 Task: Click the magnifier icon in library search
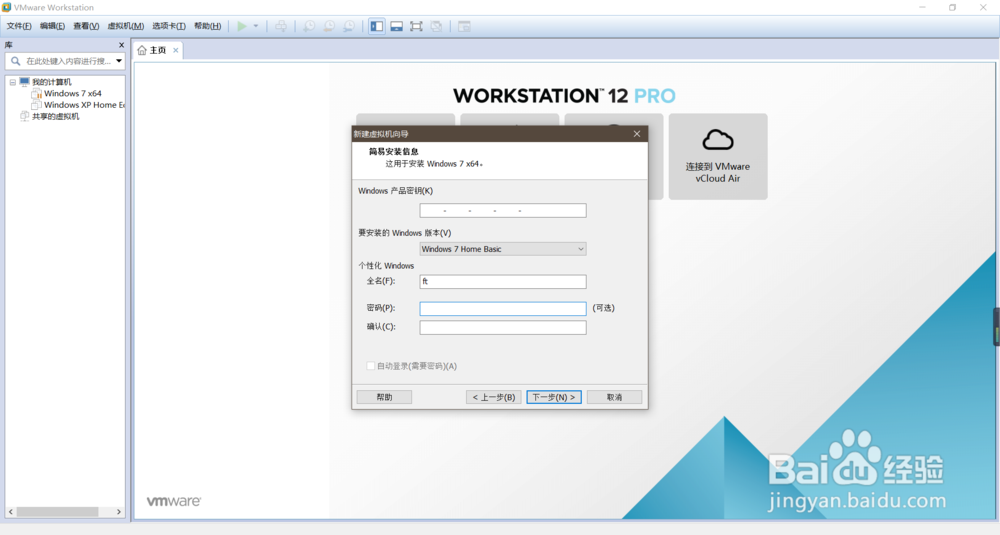16,61
